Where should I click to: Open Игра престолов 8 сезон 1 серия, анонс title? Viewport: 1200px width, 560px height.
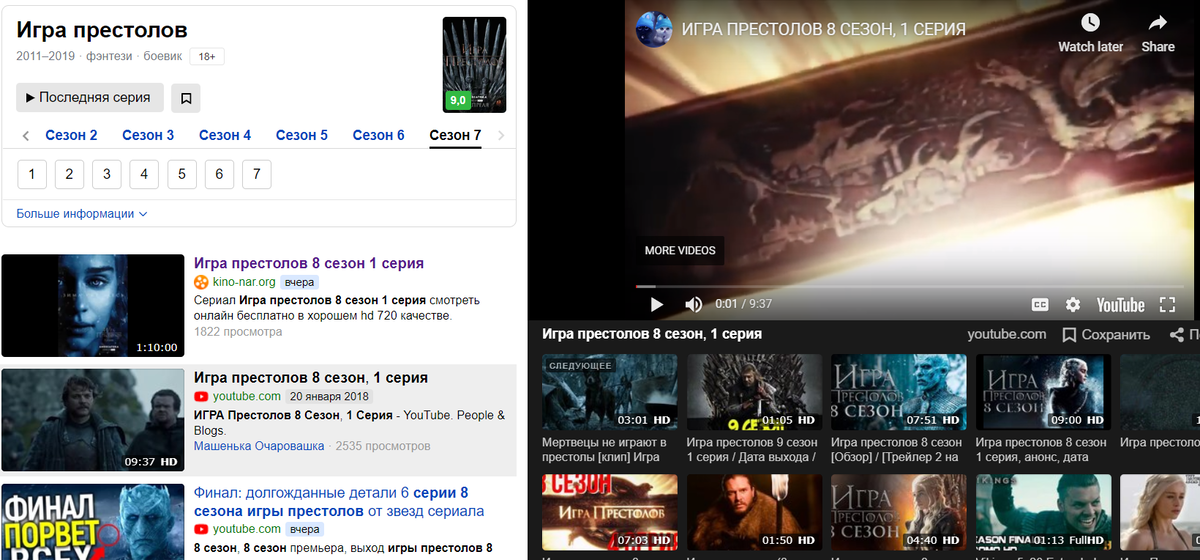(1042, 449)
